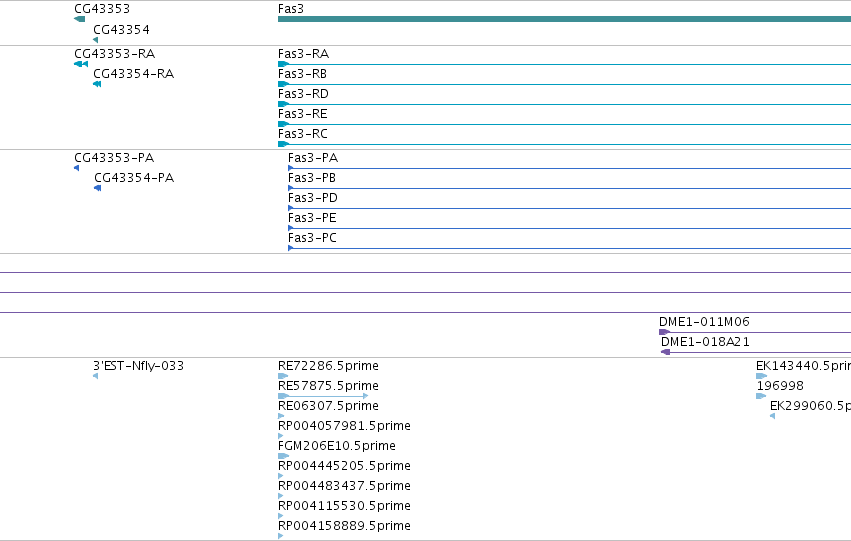Select the RP004445205.5prime EST label
Viewport: 851px width, 541px height.
[x=344, y=466]
